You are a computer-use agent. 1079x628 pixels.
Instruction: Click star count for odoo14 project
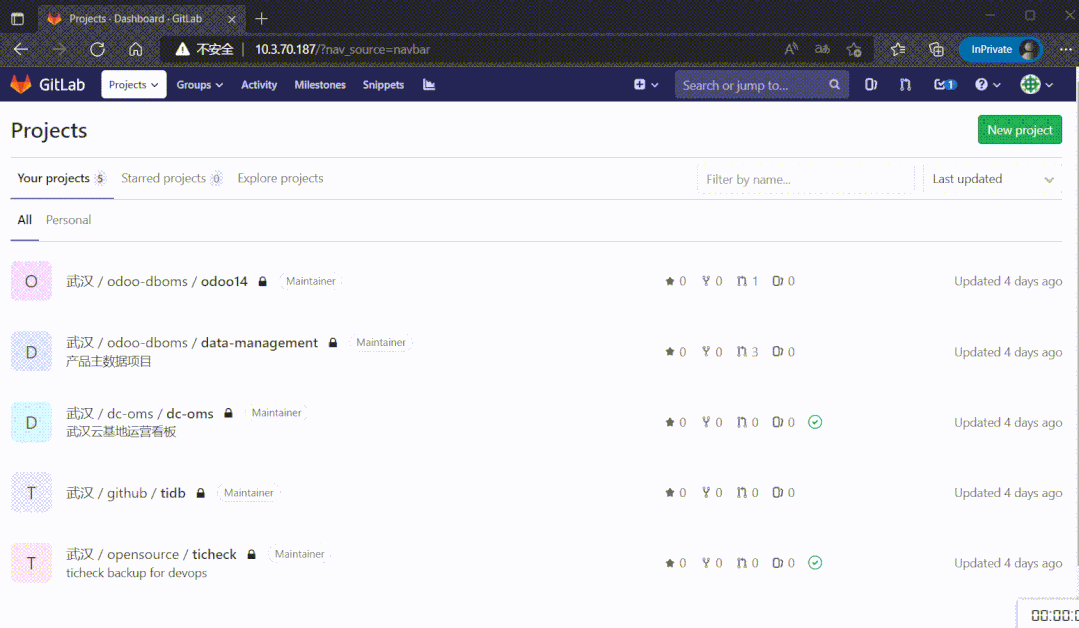(x=676, y=281)
